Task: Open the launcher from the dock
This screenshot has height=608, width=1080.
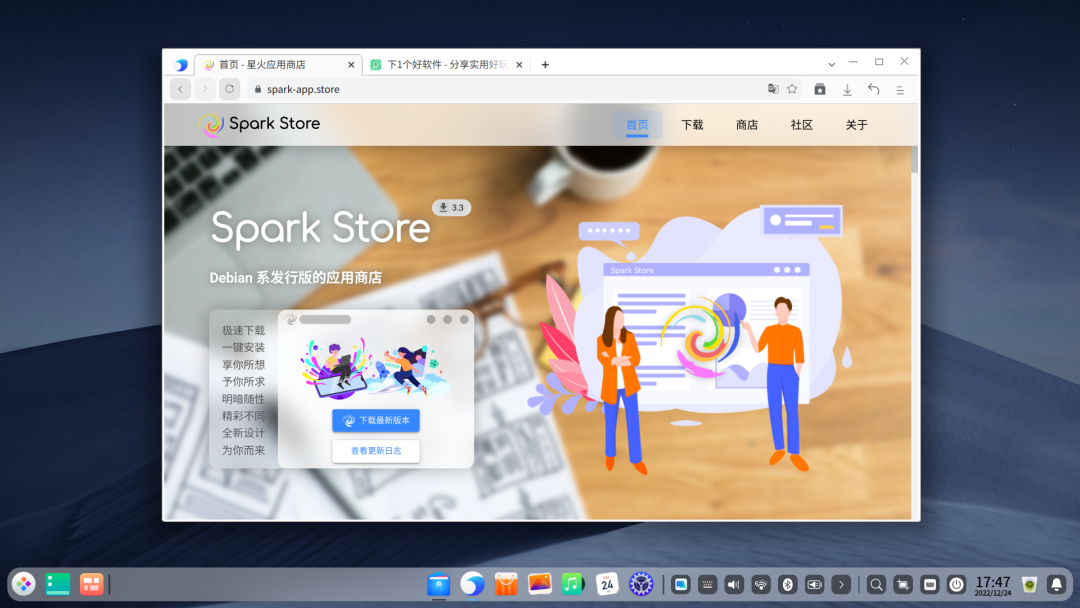Action: point(24,584)
